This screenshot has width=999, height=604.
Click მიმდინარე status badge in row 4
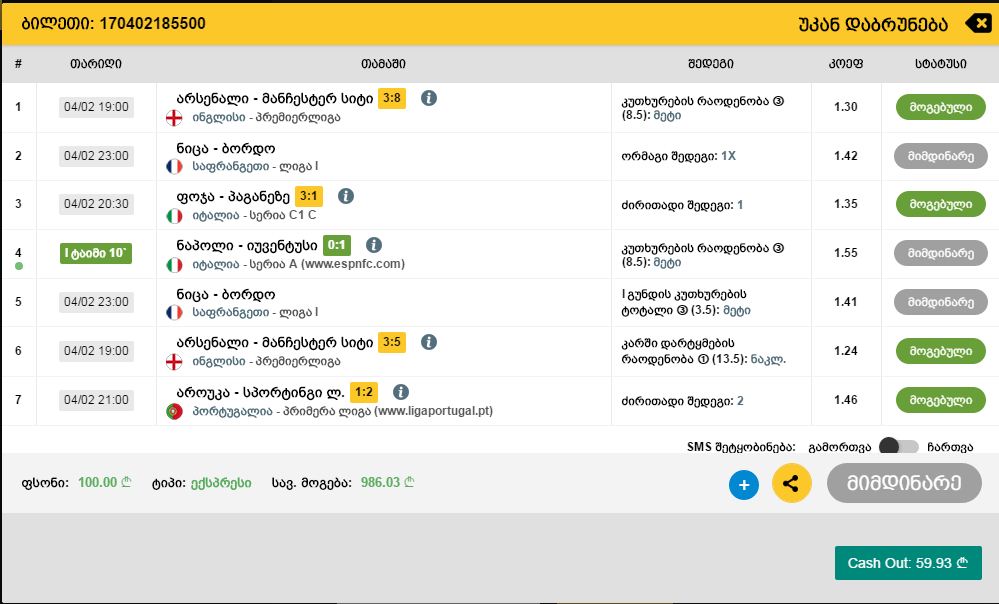[x=940, y=253]
